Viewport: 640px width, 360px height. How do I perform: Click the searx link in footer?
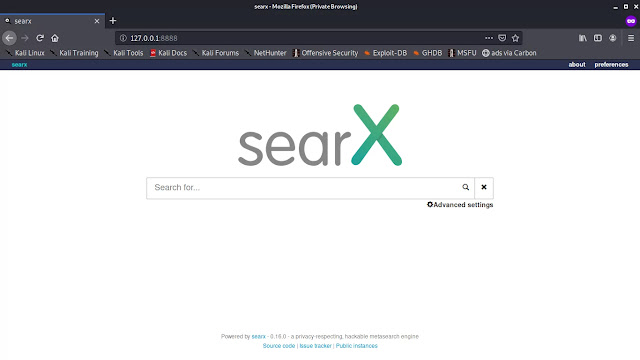pos(258,337)
